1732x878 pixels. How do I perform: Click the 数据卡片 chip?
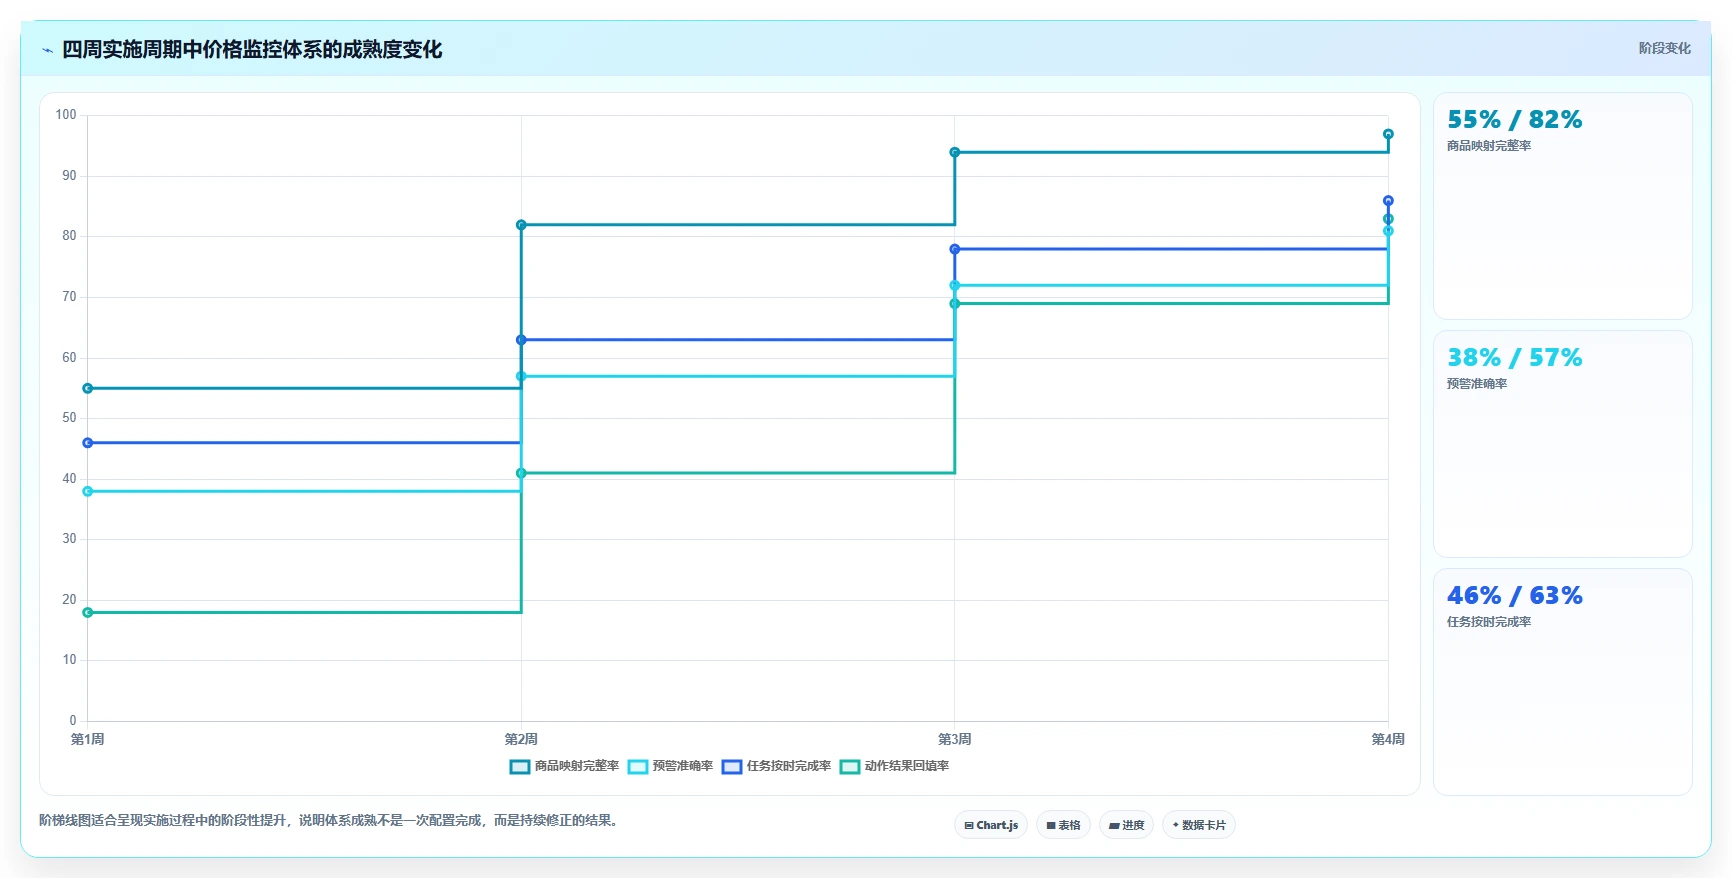1199,825
